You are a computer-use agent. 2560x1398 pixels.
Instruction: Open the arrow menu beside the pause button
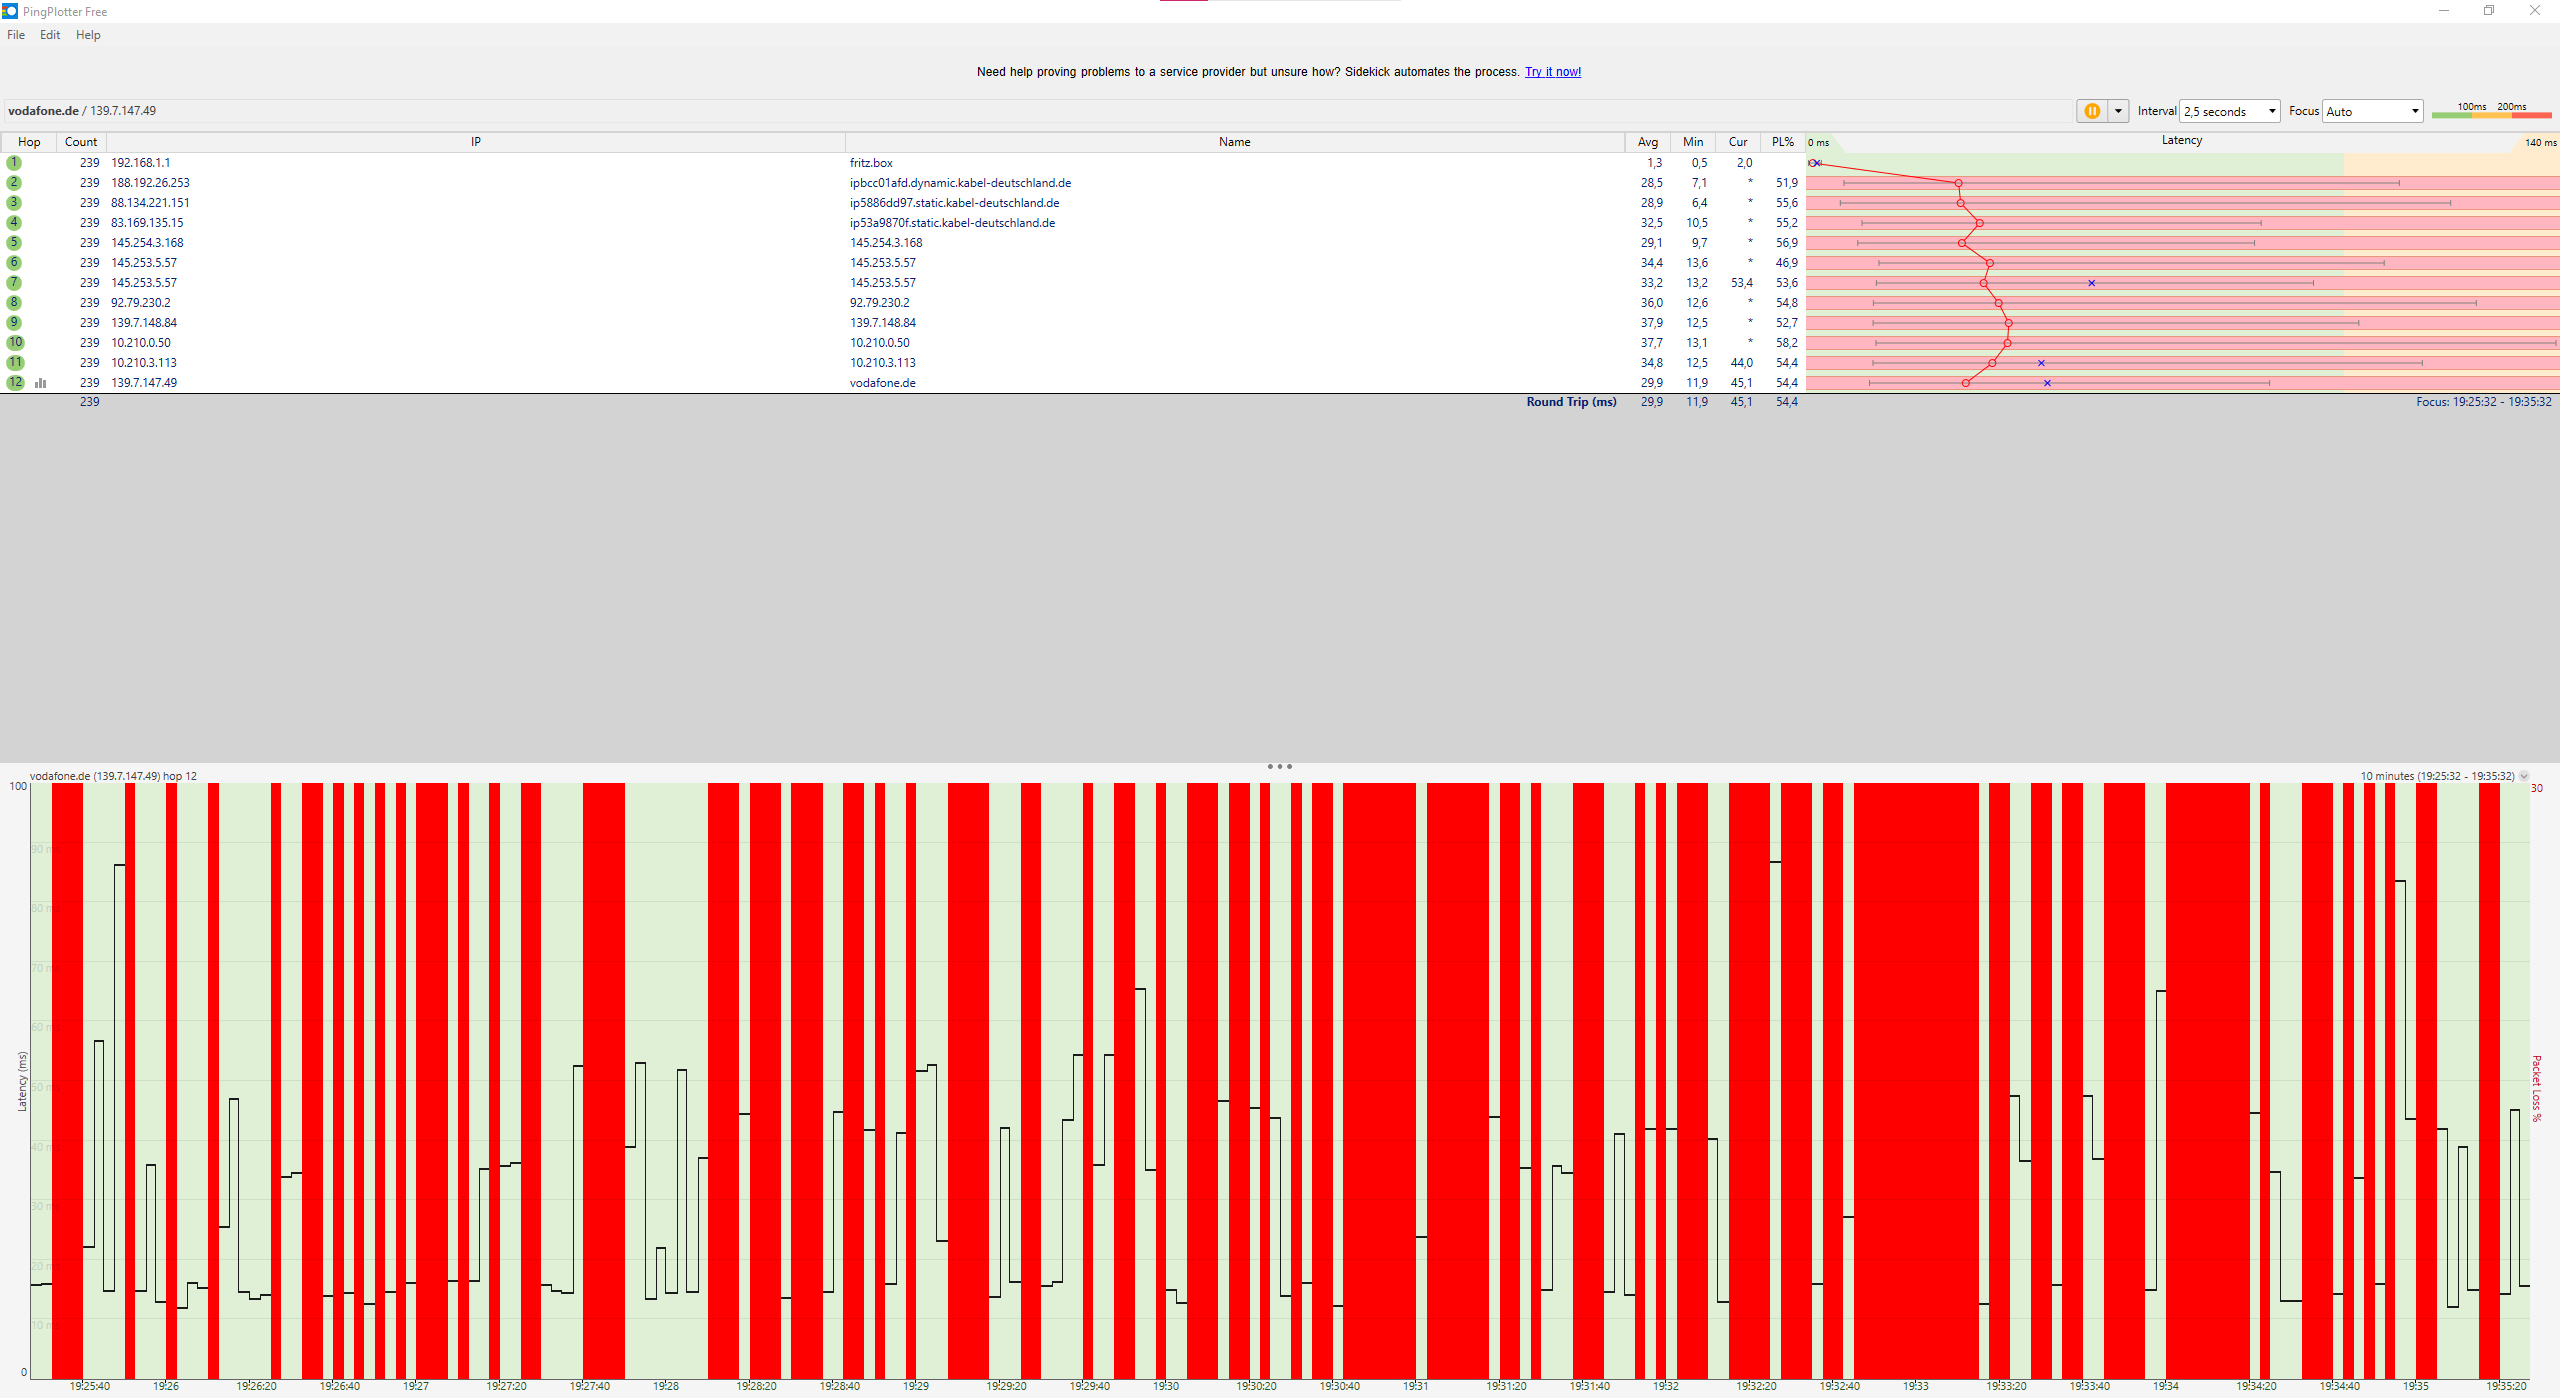(x=2118, y=111)
